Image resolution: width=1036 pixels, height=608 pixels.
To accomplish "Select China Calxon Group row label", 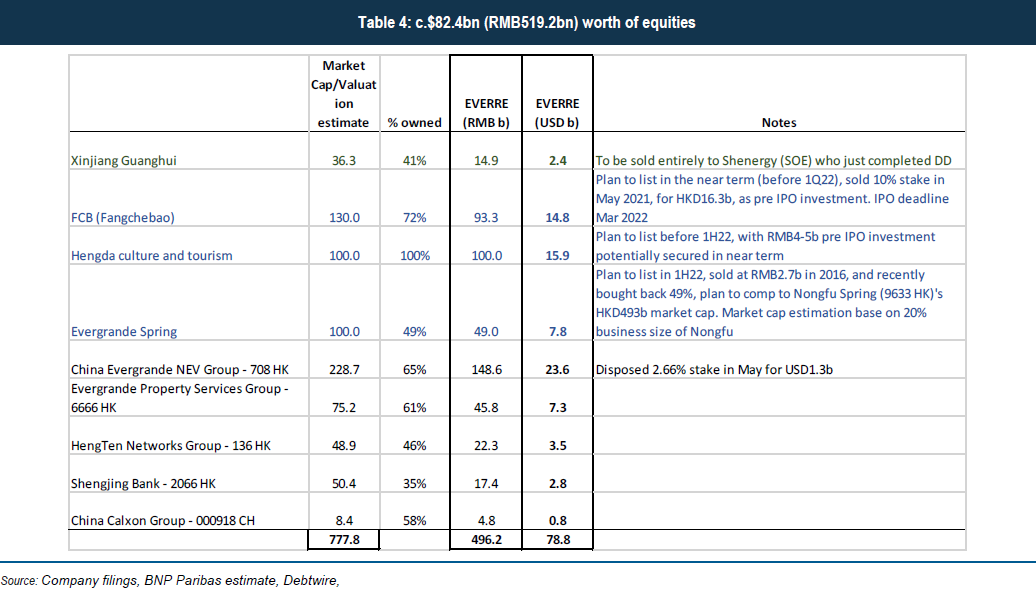I will (x=163, y=521).
